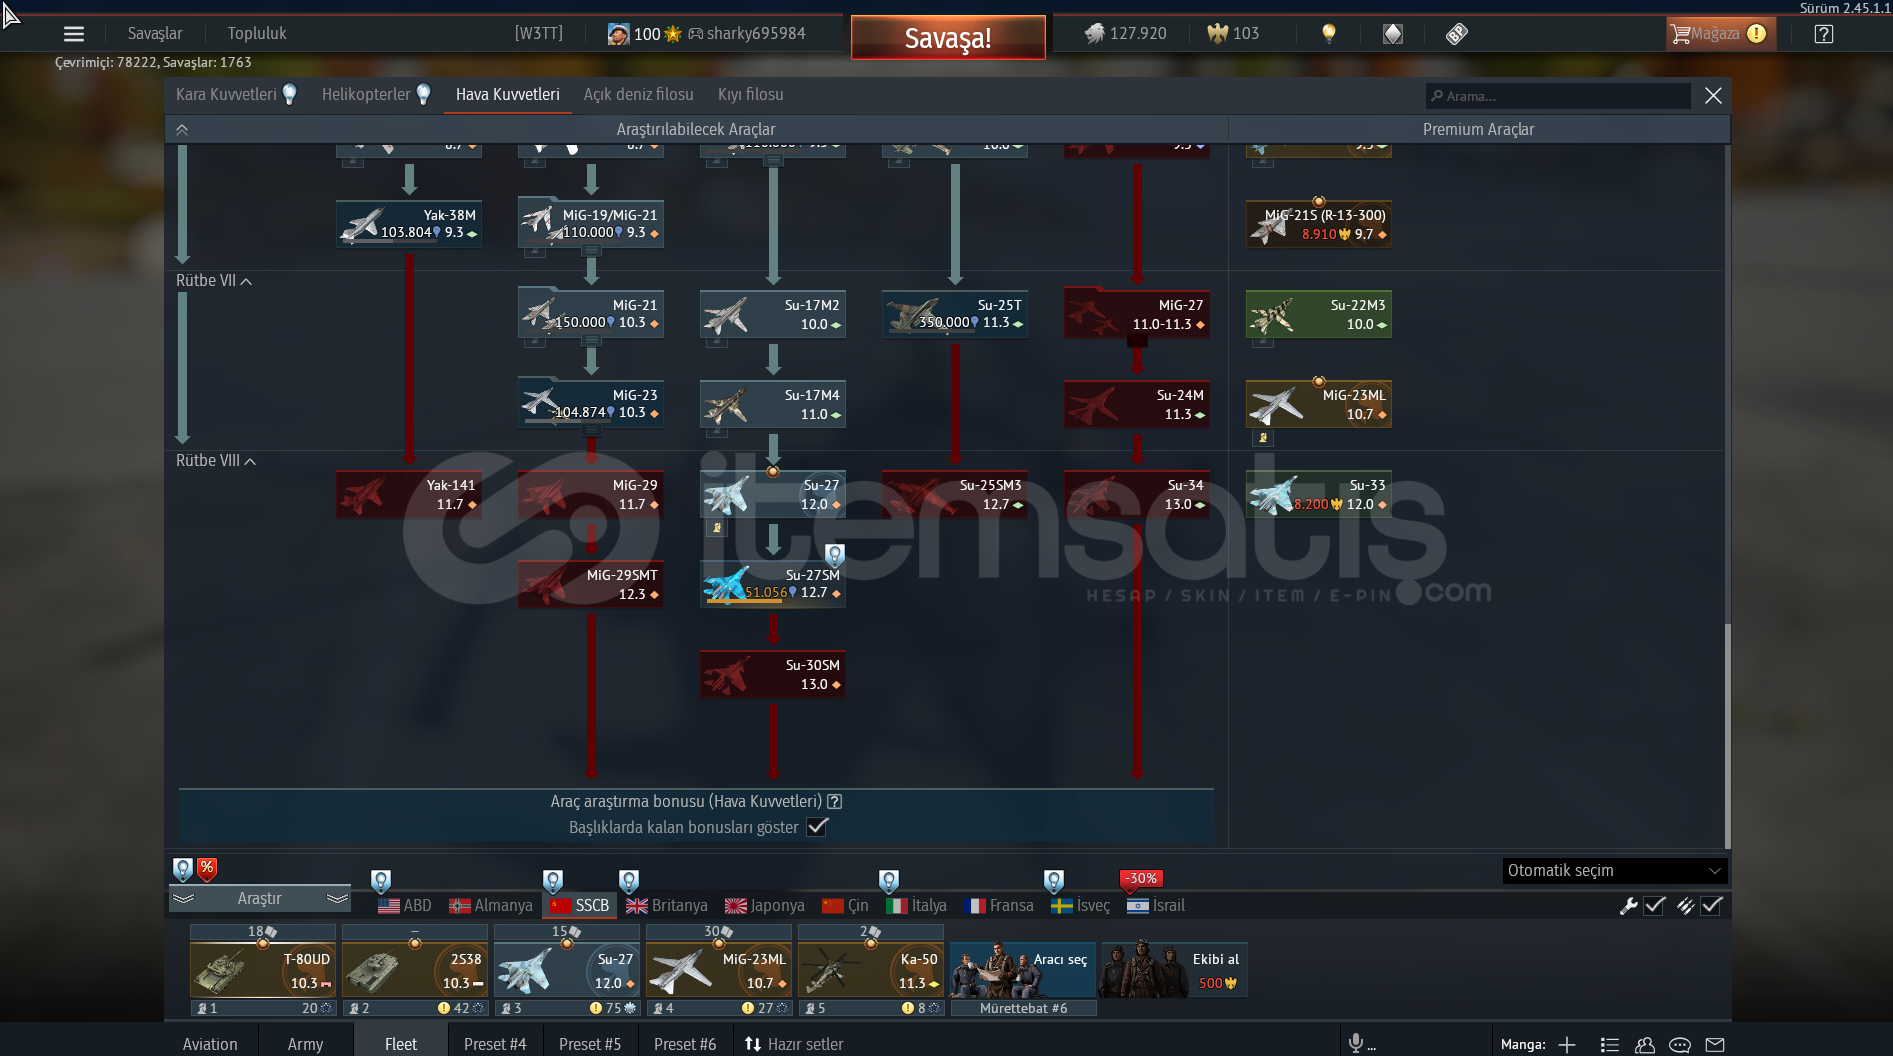1893x1056 pixels.
Task: Click the lightbulb icon in top bar
Action: pyautogui.click(x=1328, y=34)
